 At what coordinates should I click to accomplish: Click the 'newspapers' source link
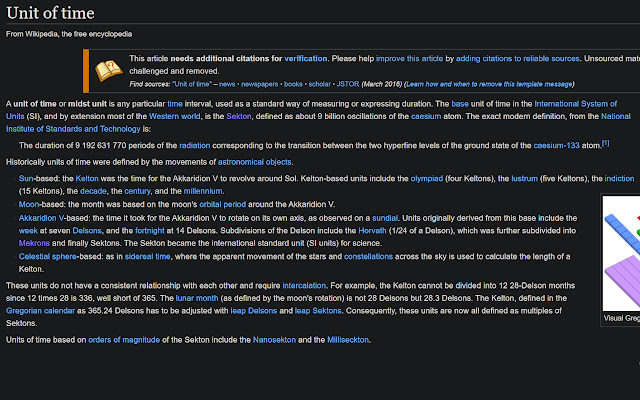point(259,84)
